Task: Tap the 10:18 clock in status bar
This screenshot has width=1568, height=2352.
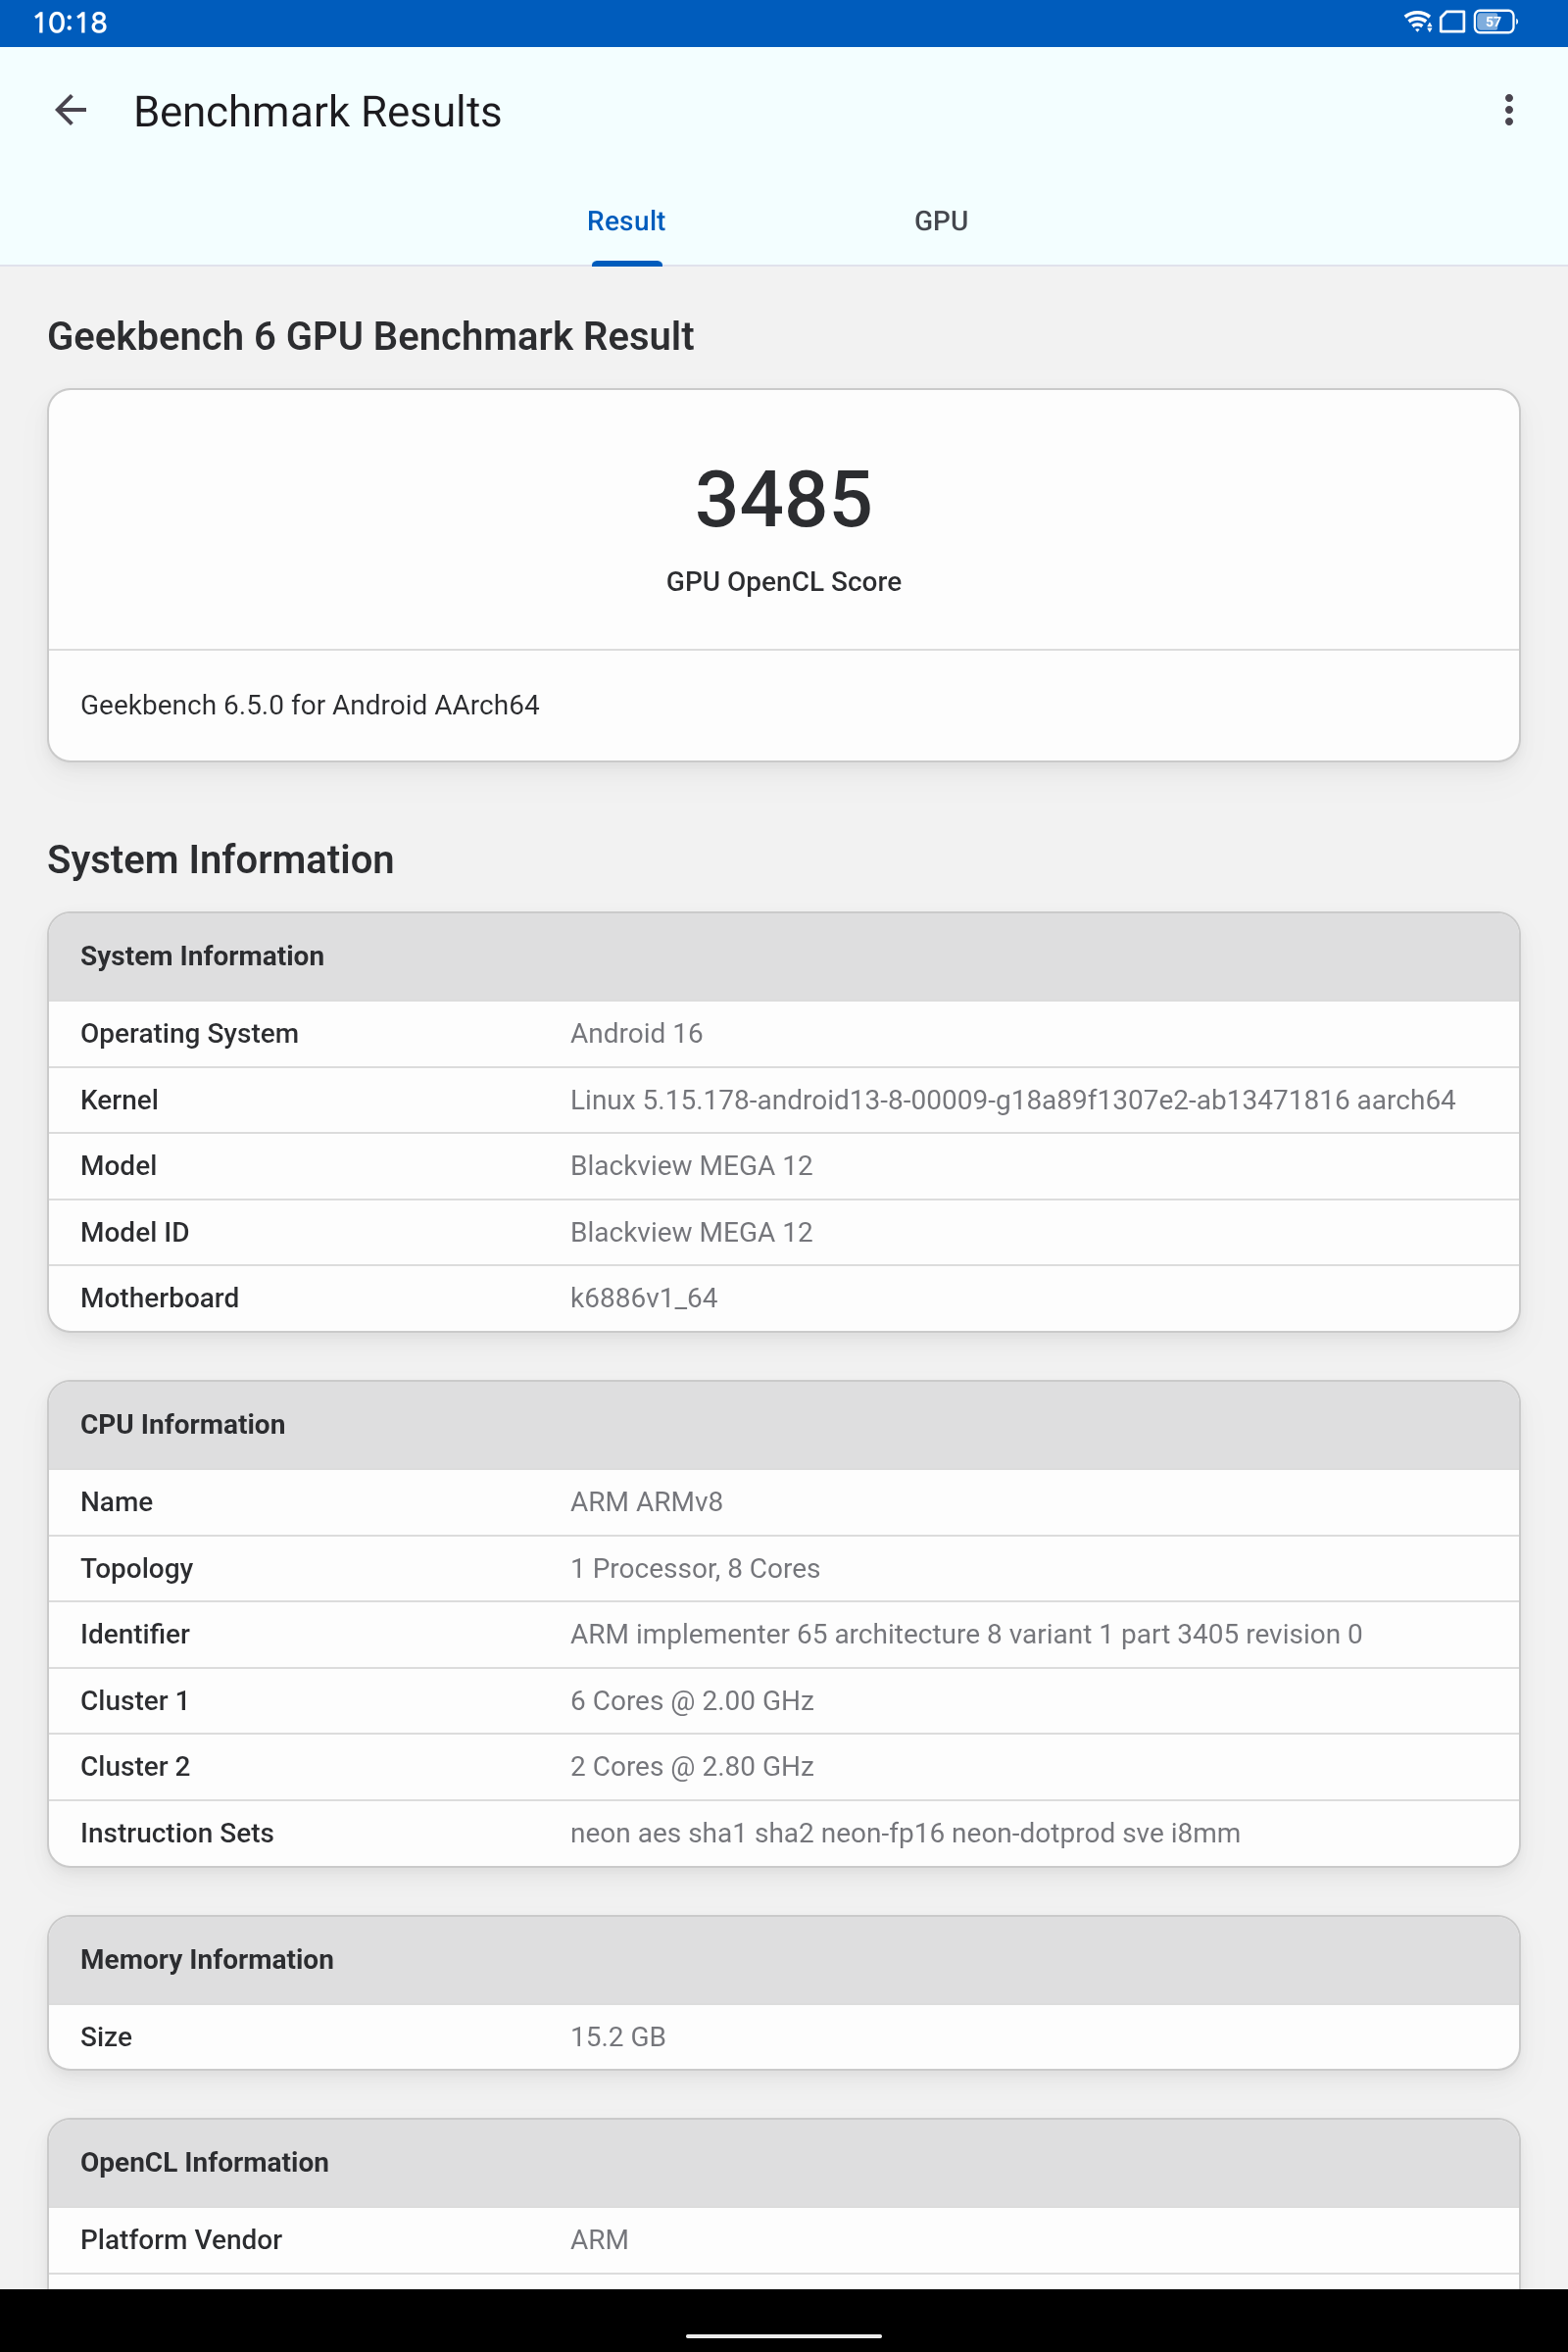Action: coord(70,22)
